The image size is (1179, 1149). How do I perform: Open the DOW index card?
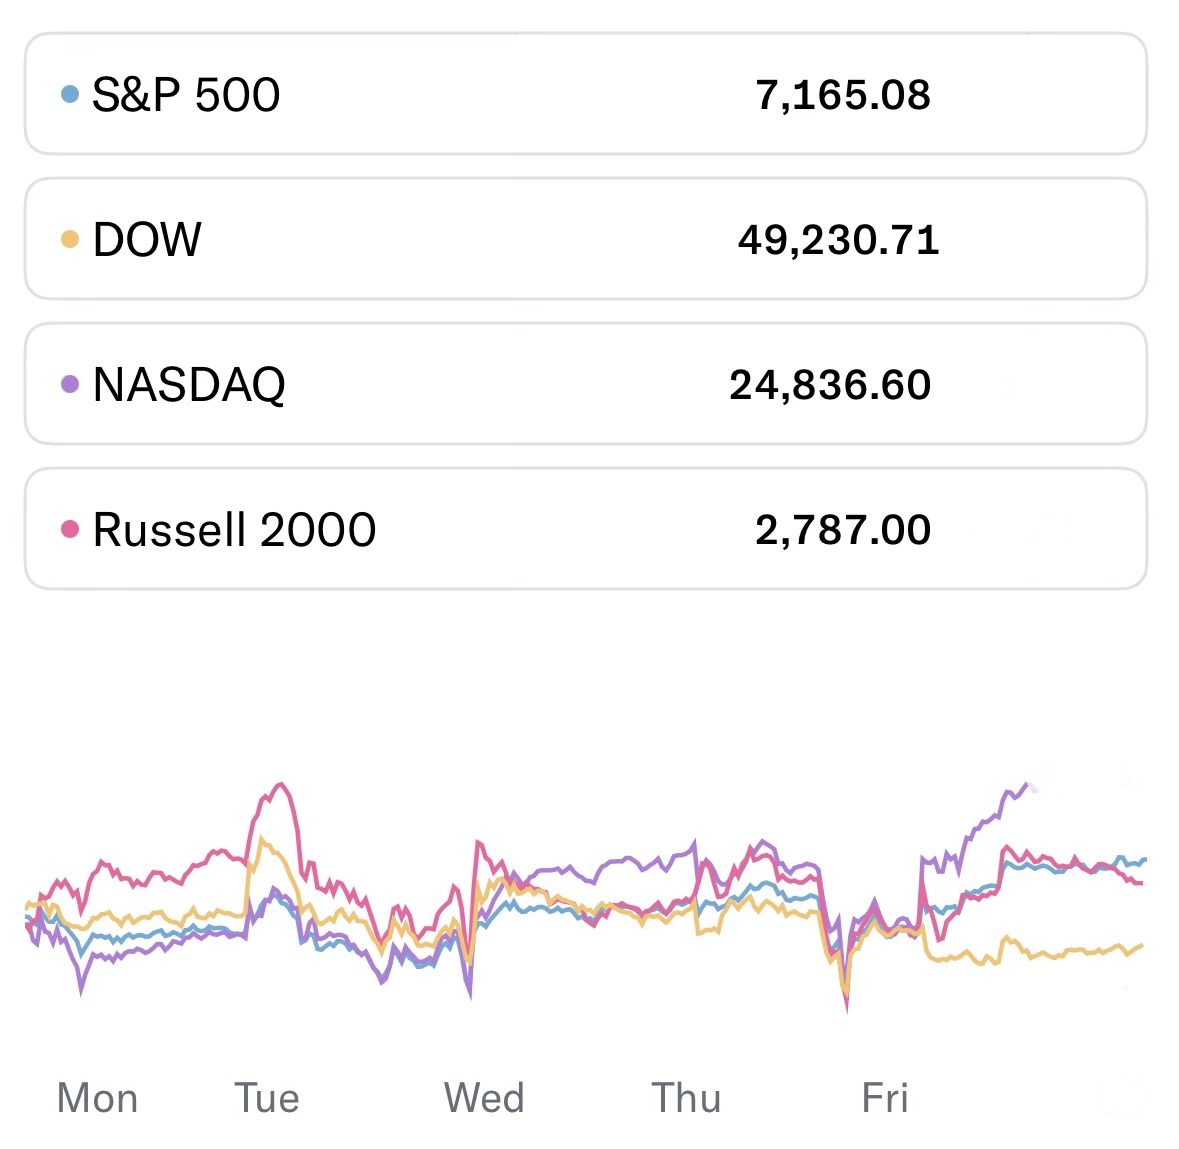coord(585,239)
